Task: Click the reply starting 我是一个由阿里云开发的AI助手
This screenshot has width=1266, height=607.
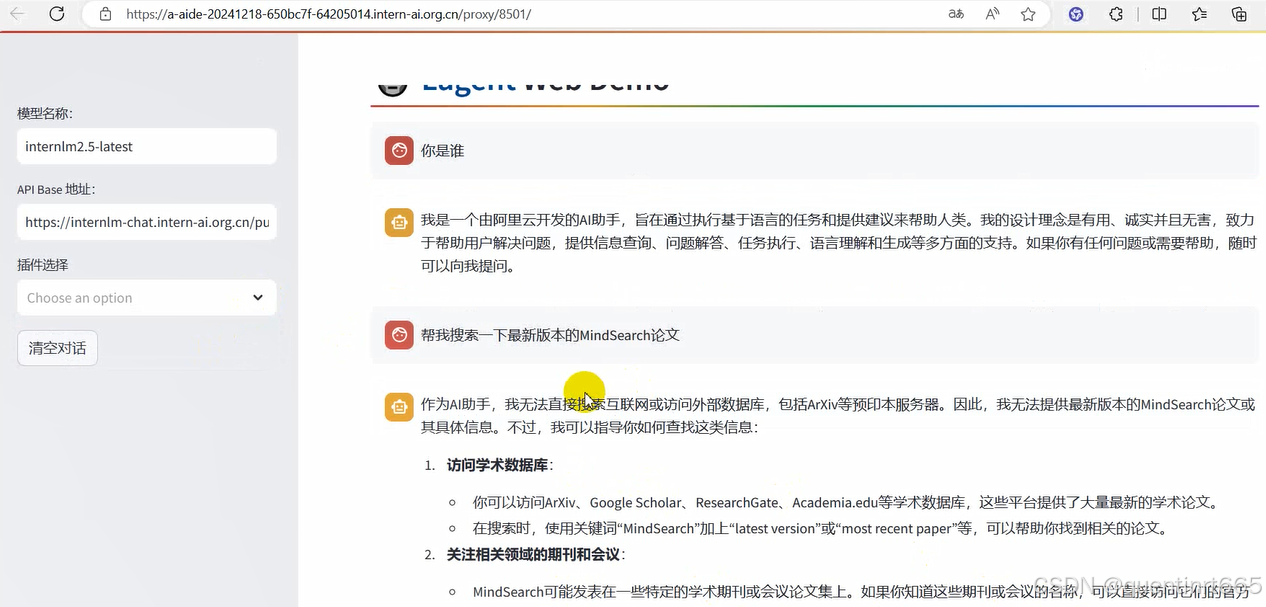Action: pos(838,243)
